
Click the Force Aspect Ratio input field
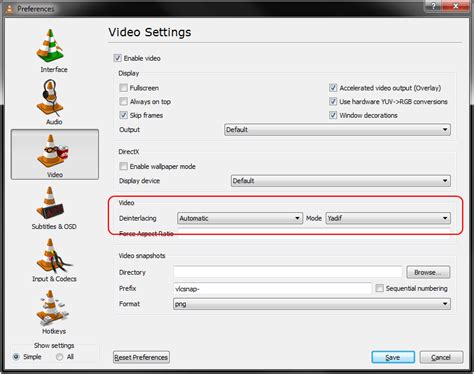click(x=314, y=233)
